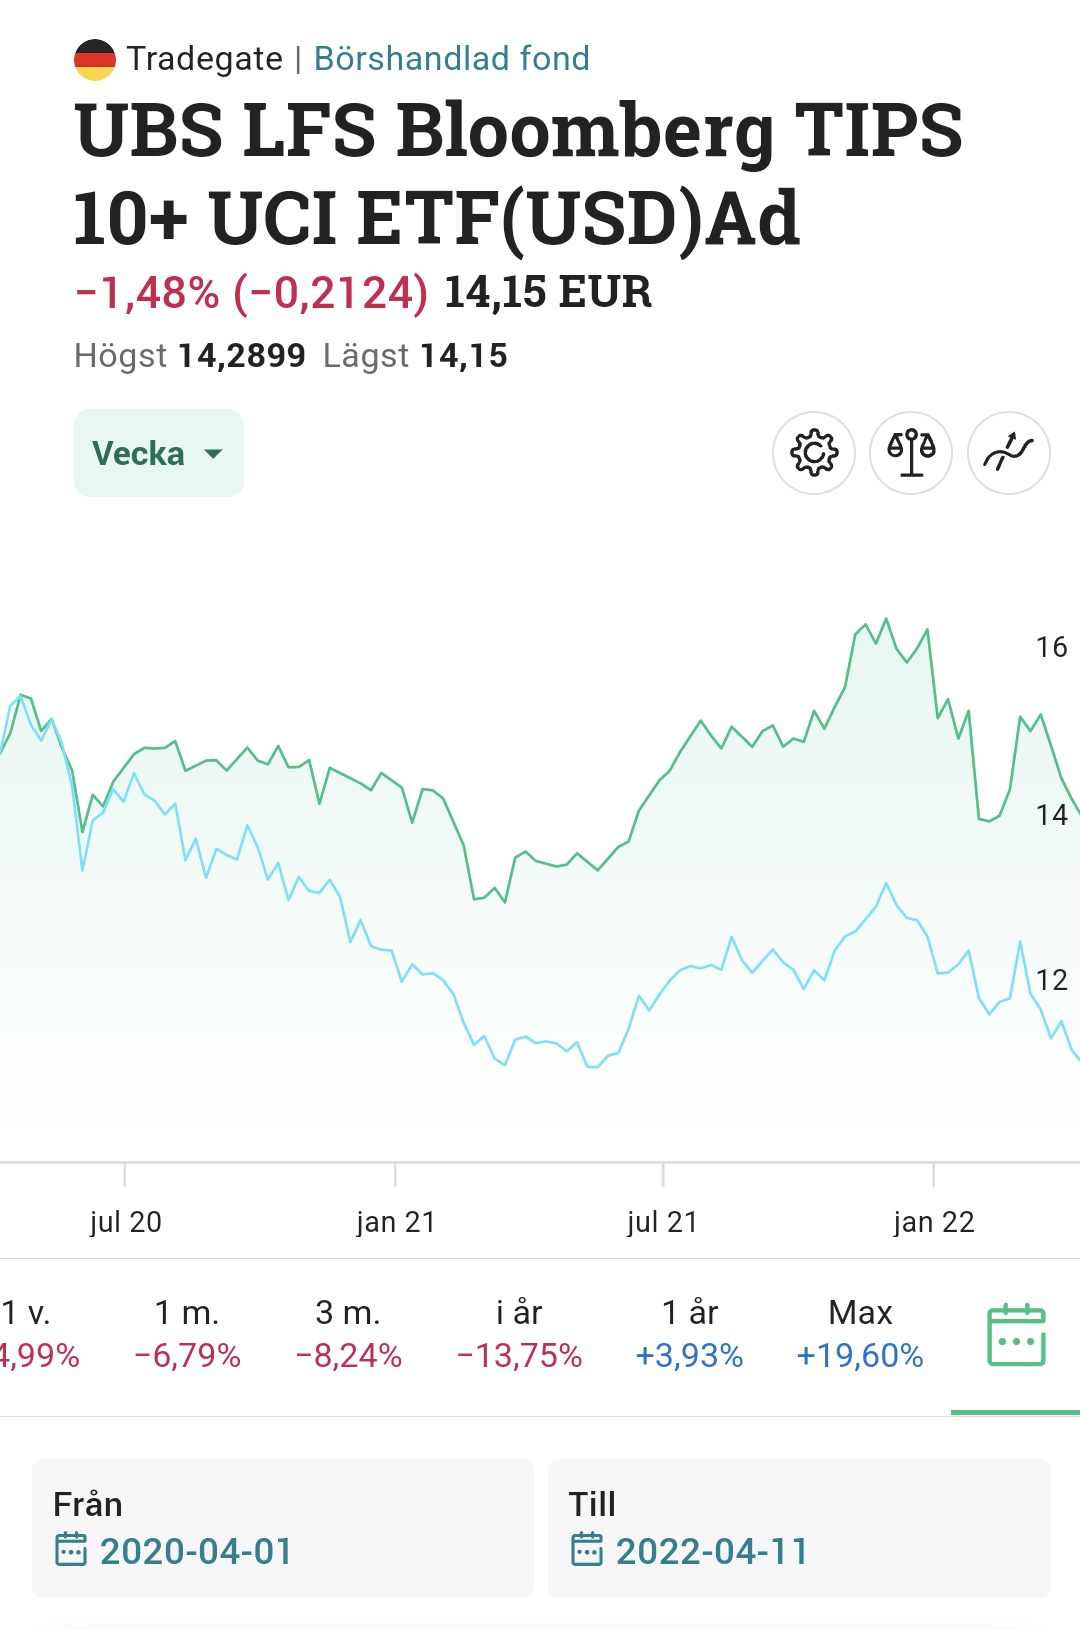Open the Från date 2020-04-01 picker
This screenshot has width=1080, height=1630.
click(196, 1551)
